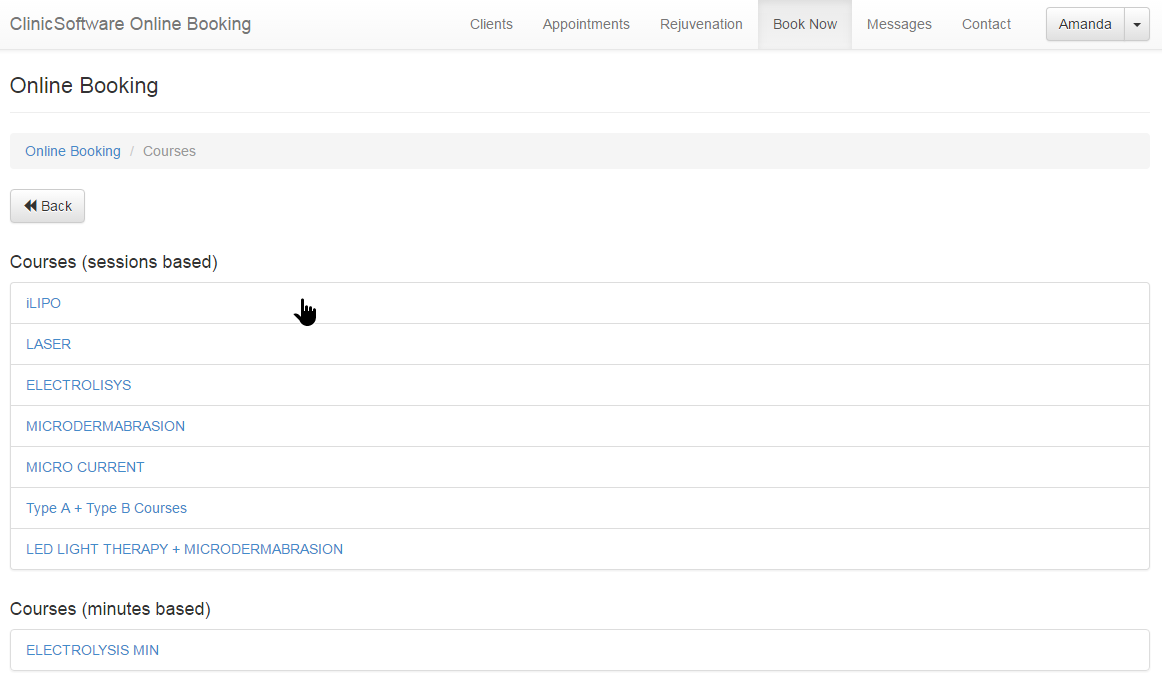Select the iLIPO course
This screenshot has height=682, width=1162.
pyautogui.click(x=43, y=303)
